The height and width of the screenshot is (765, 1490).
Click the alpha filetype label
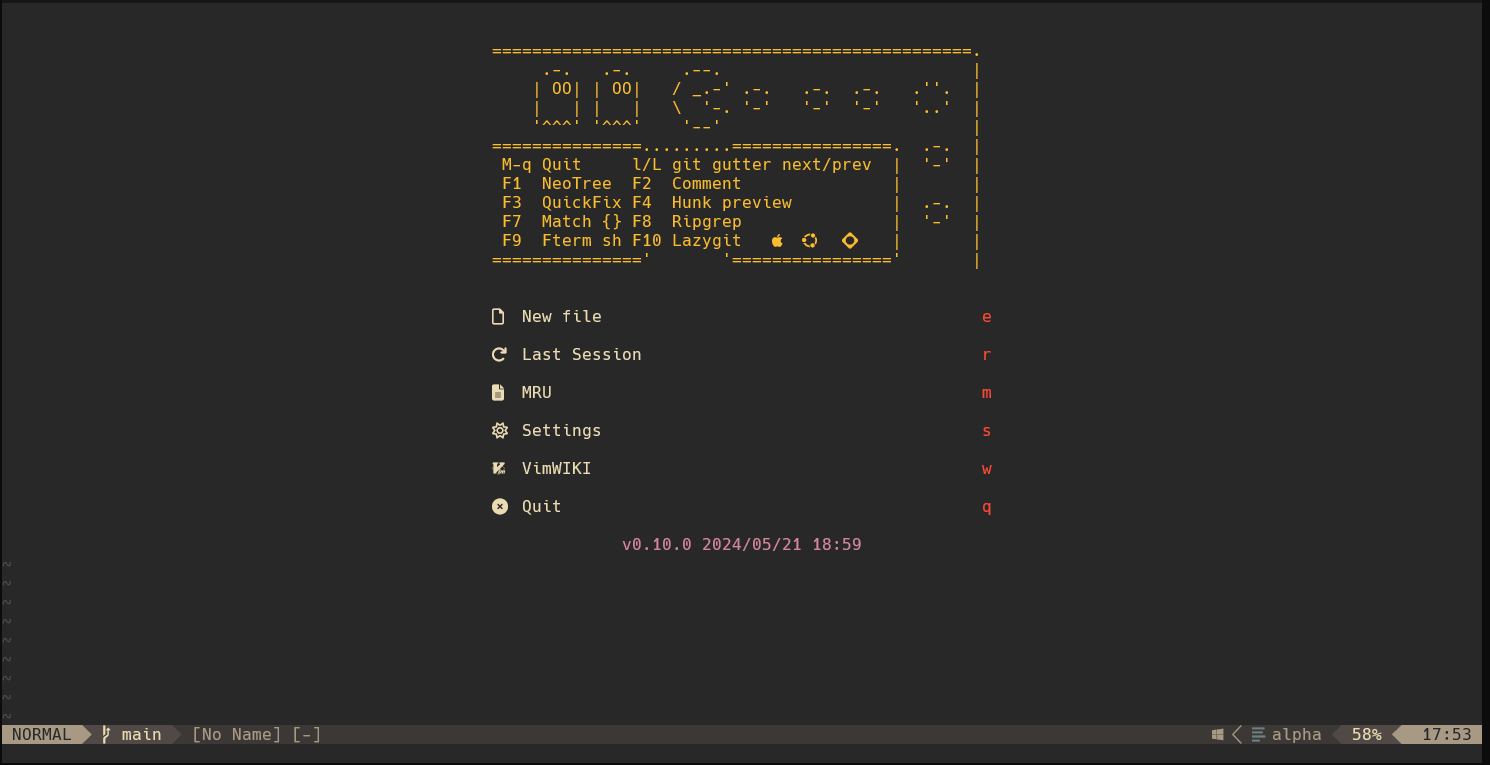[1297, 735]
